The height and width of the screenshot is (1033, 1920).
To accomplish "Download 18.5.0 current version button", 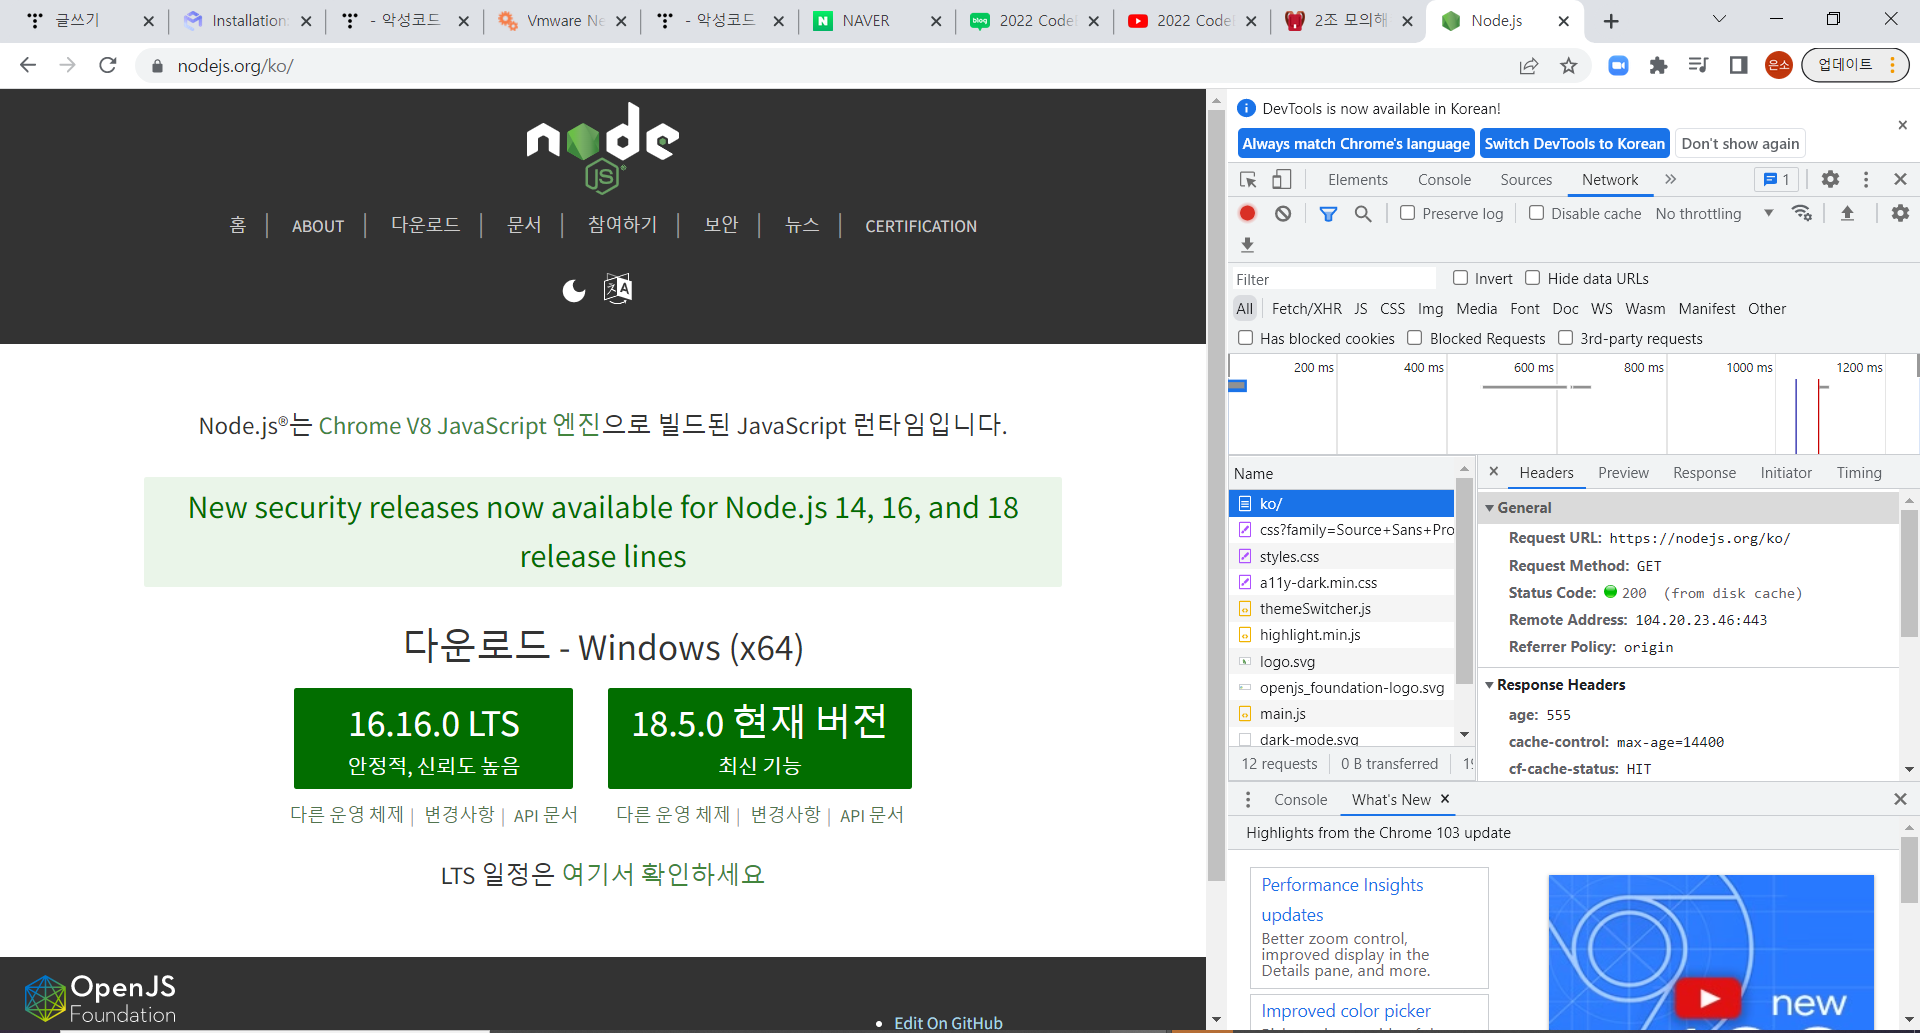I will (760, 739).
